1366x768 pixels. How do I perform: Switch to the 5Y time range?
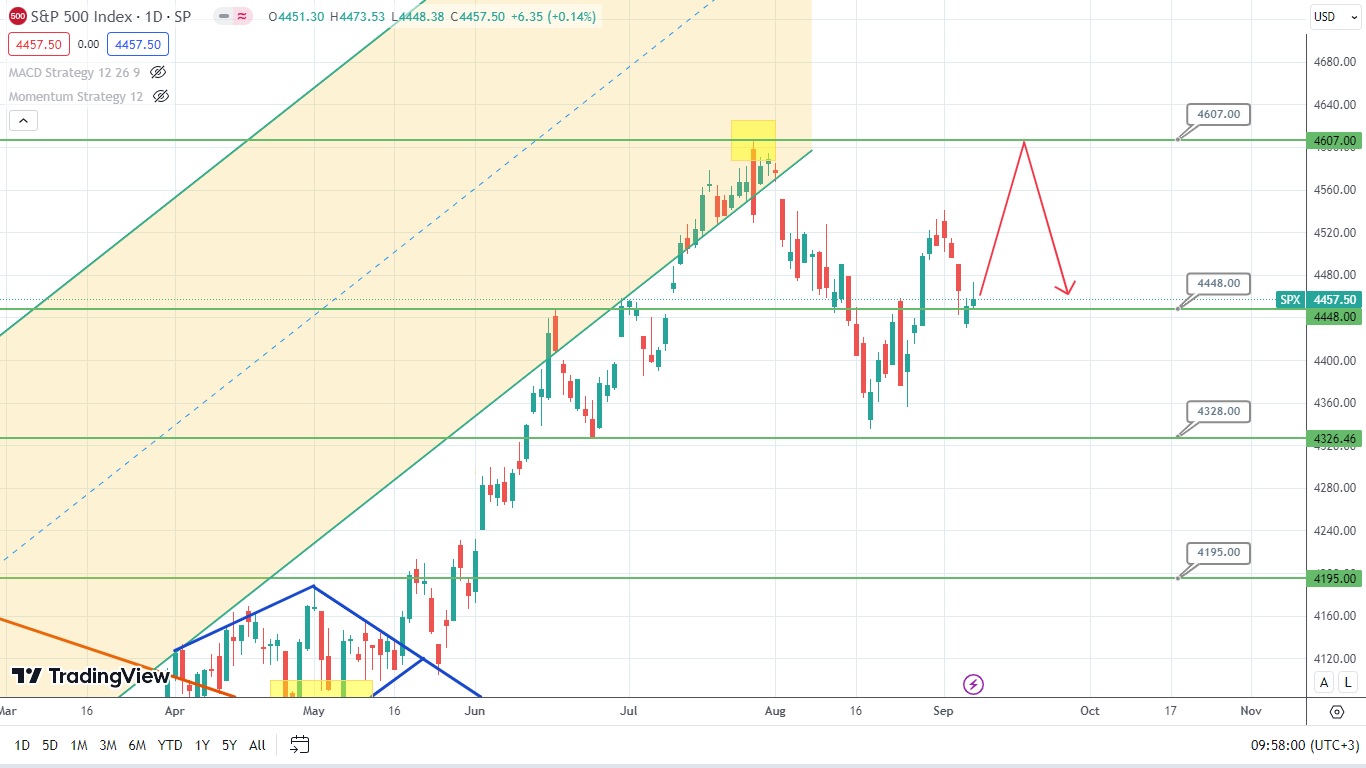[229, 745]
